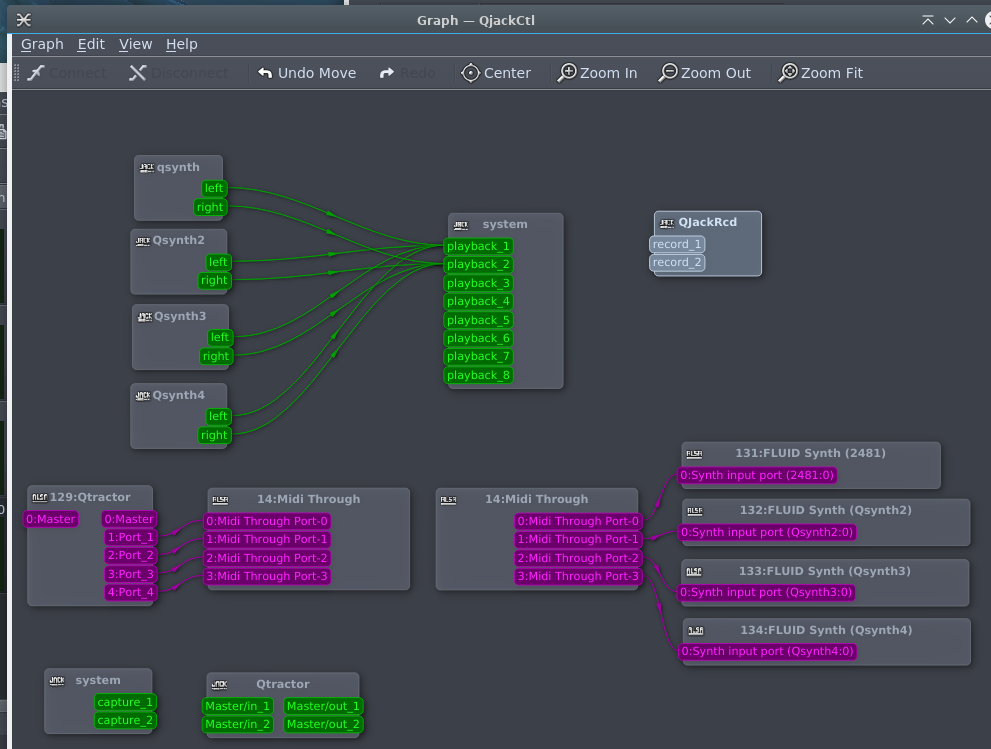Click the Zoom Fit magnifier icon
The height and width of the screenshot is (749, 991).
point(788,73)
